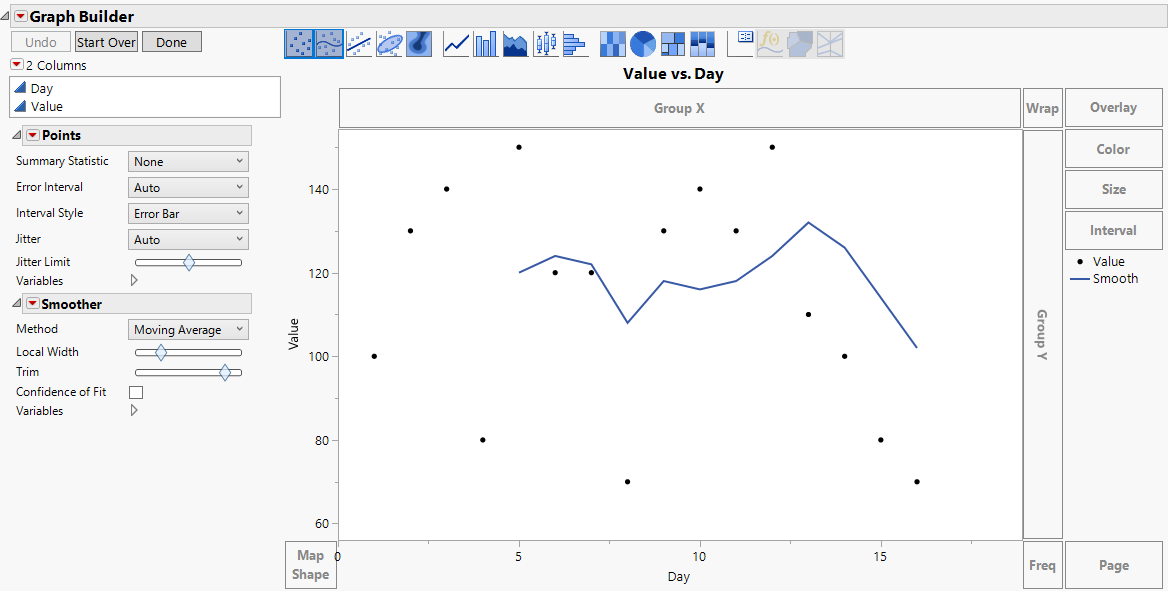The width and height of the screenshot is (1168, 591).
Task: Open the Interval Style dropdown
Action: click(x=188, y=213)
